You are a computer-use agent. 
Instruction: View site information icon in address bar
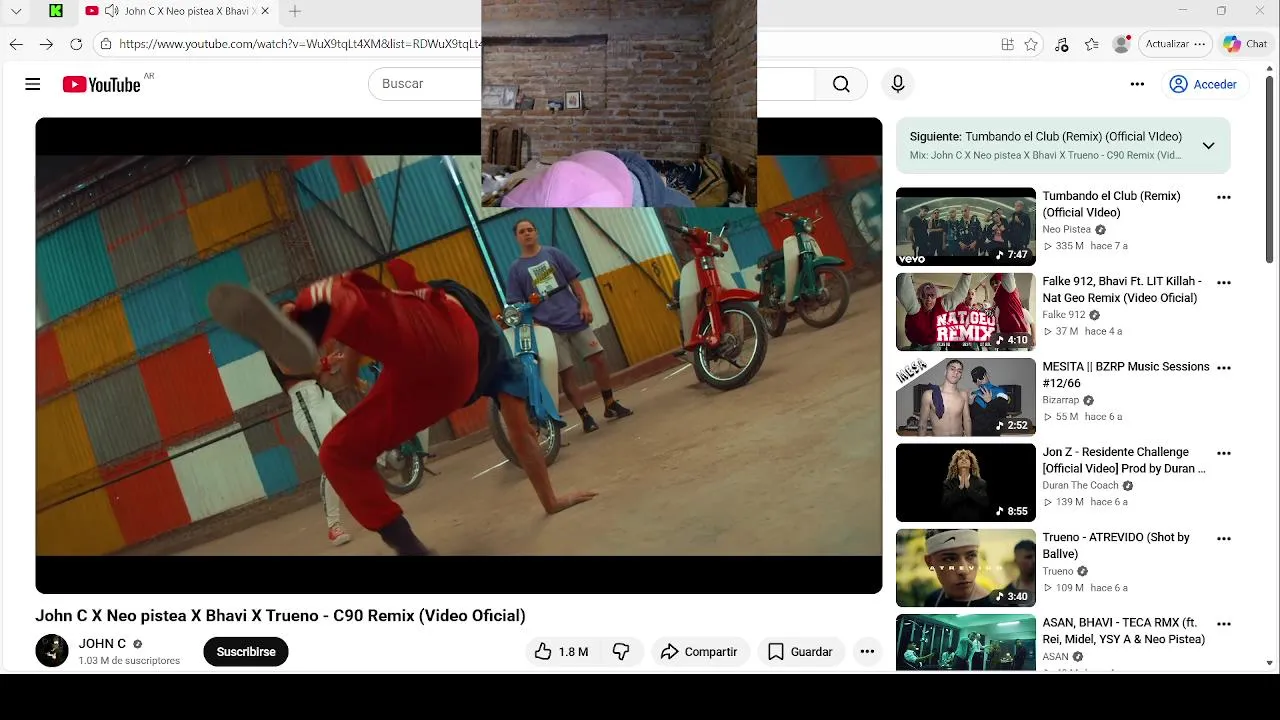(106, 44)
